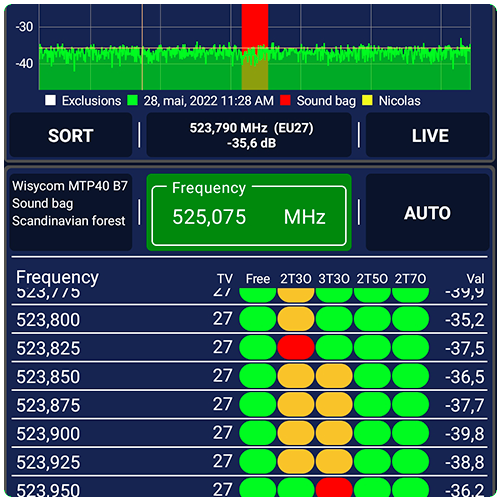Click green 2T70 indicator for 523,900
500x500 pixels.
pos(410,433)
